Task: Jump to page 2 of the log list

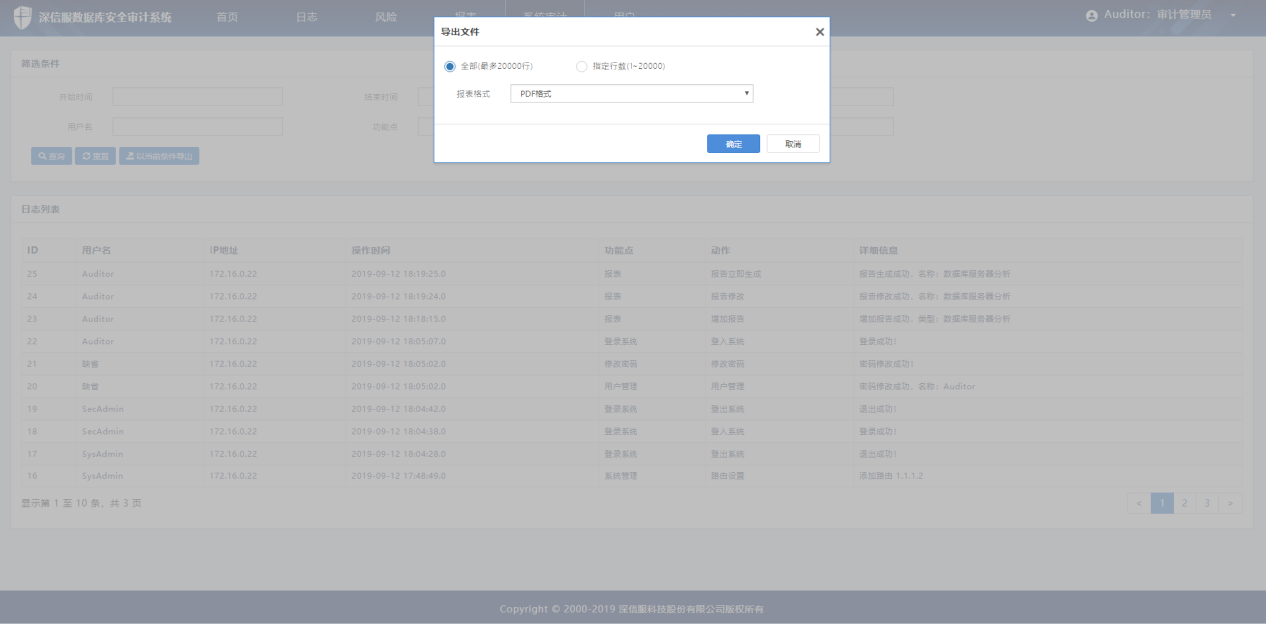Action: (x=1184, y=503)
